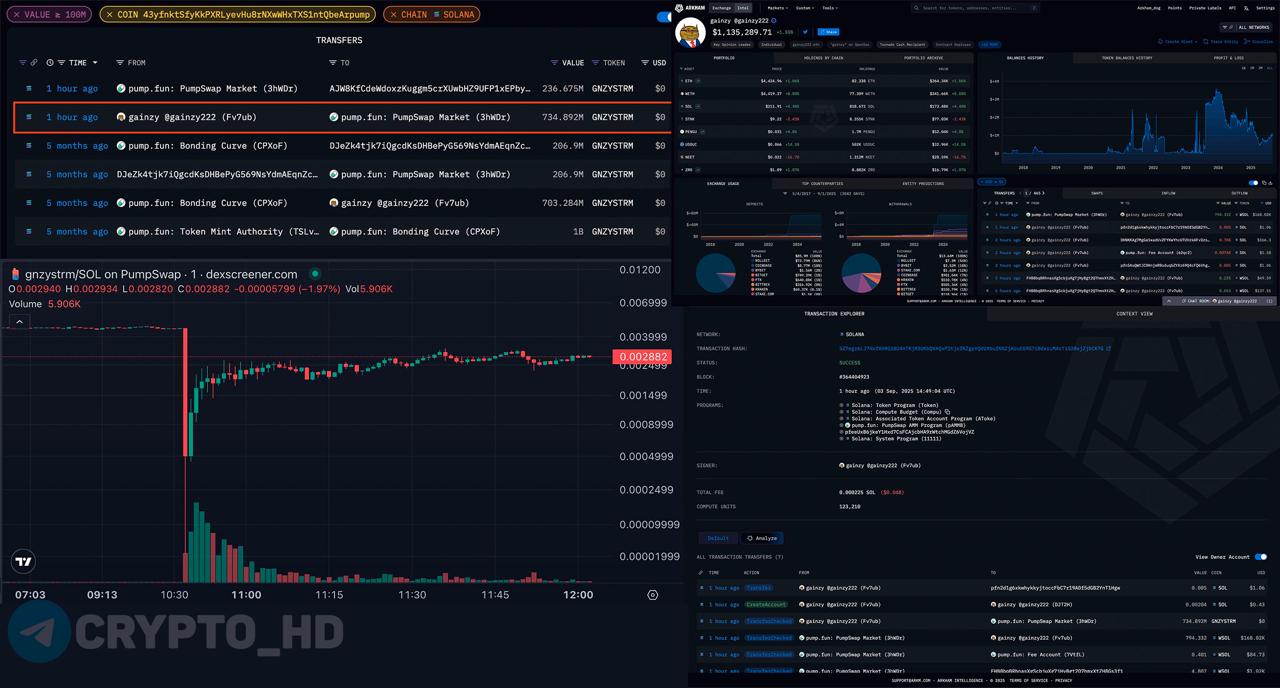The image size is (1280, 688).
Task: Expand the chat room bar chevron
Action: pos(1170,301)
